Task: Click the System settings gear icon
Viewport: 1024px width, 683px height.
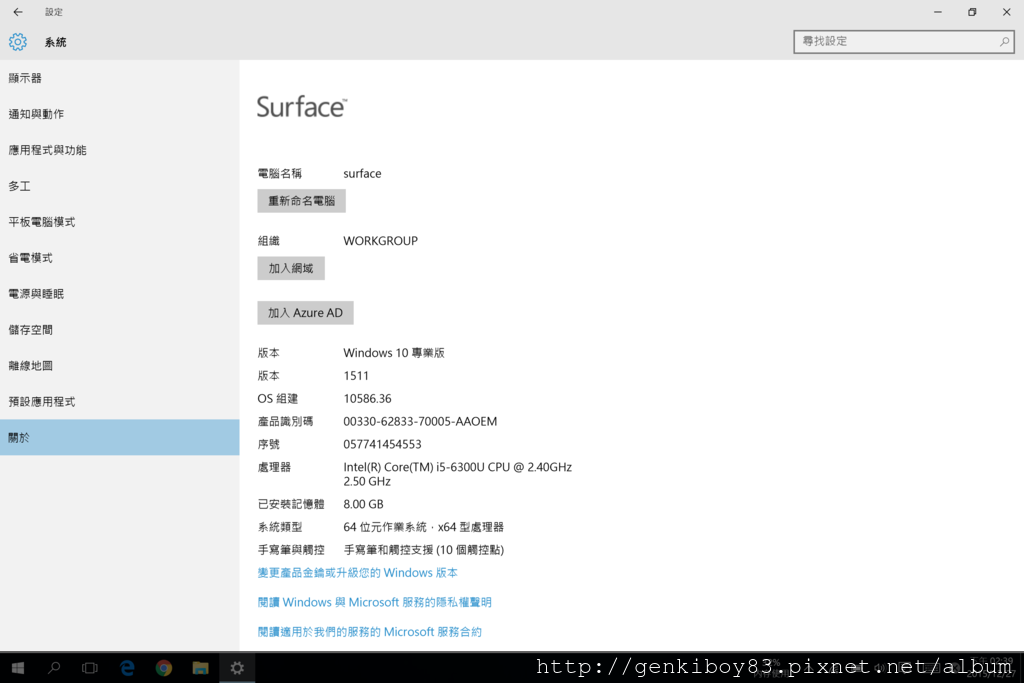Action: pyautogui.click(x=18, y=42)
